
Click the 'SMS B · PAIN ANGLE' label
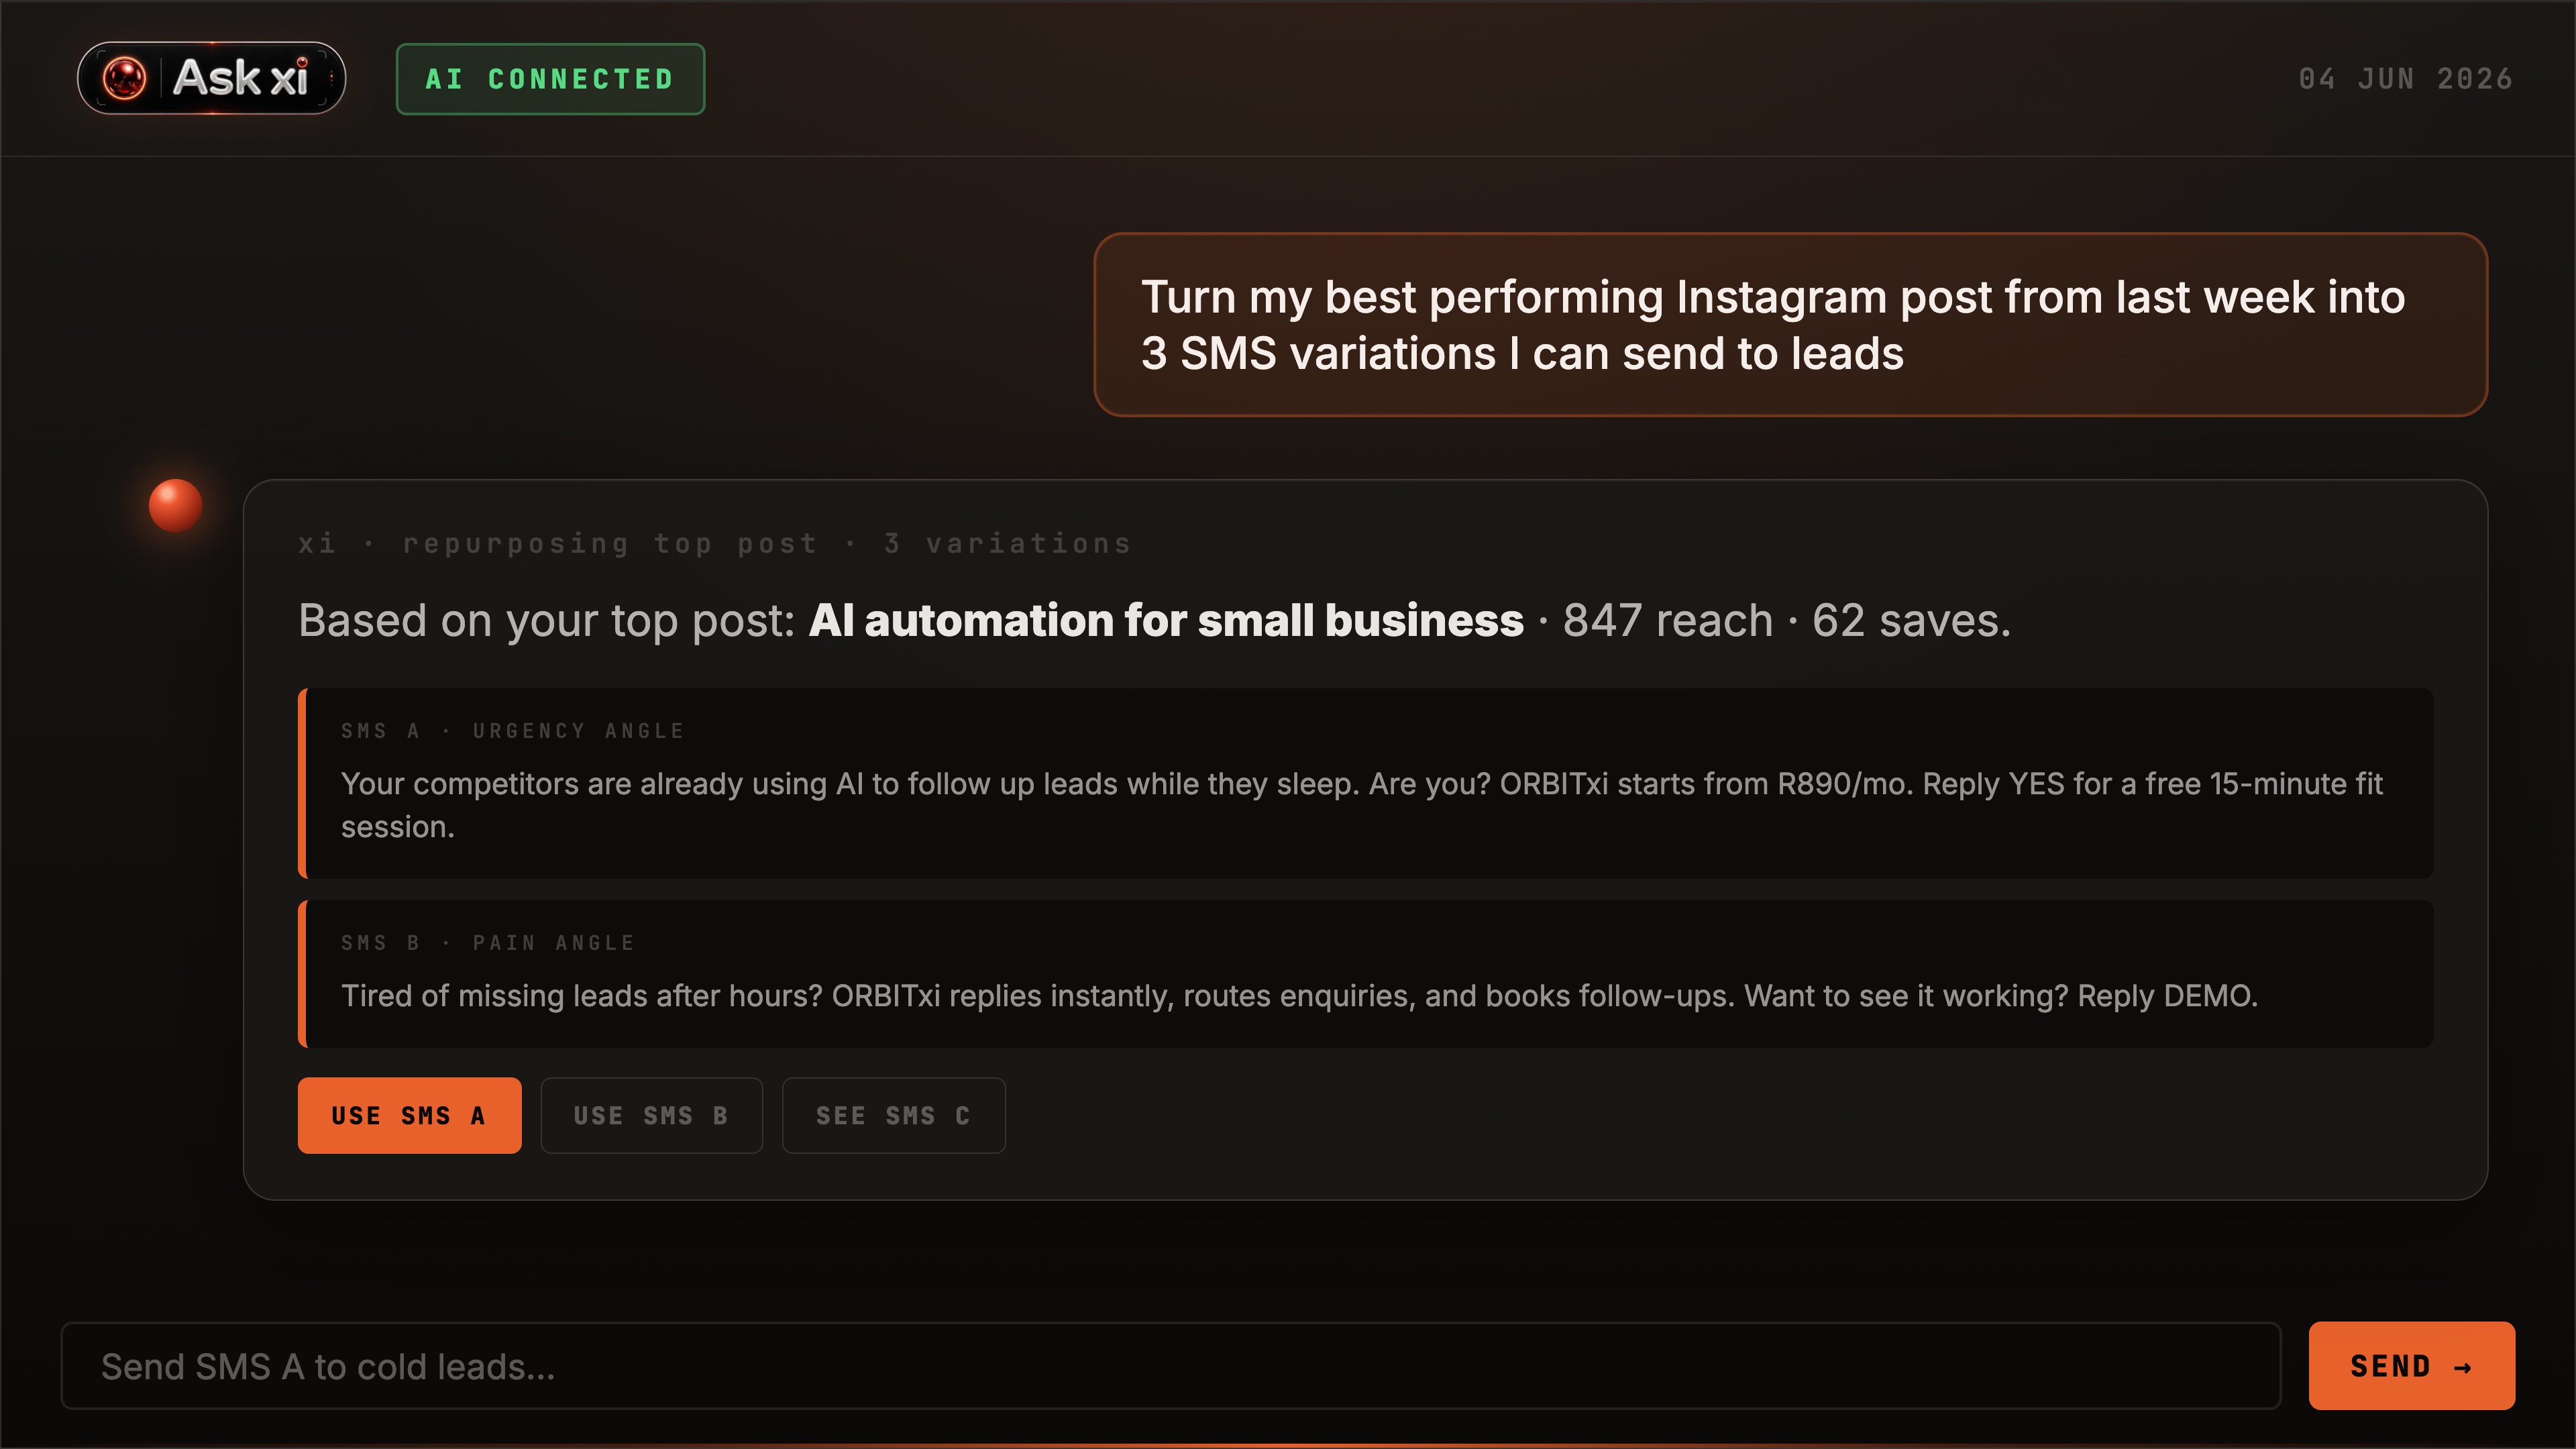(488, 942)
